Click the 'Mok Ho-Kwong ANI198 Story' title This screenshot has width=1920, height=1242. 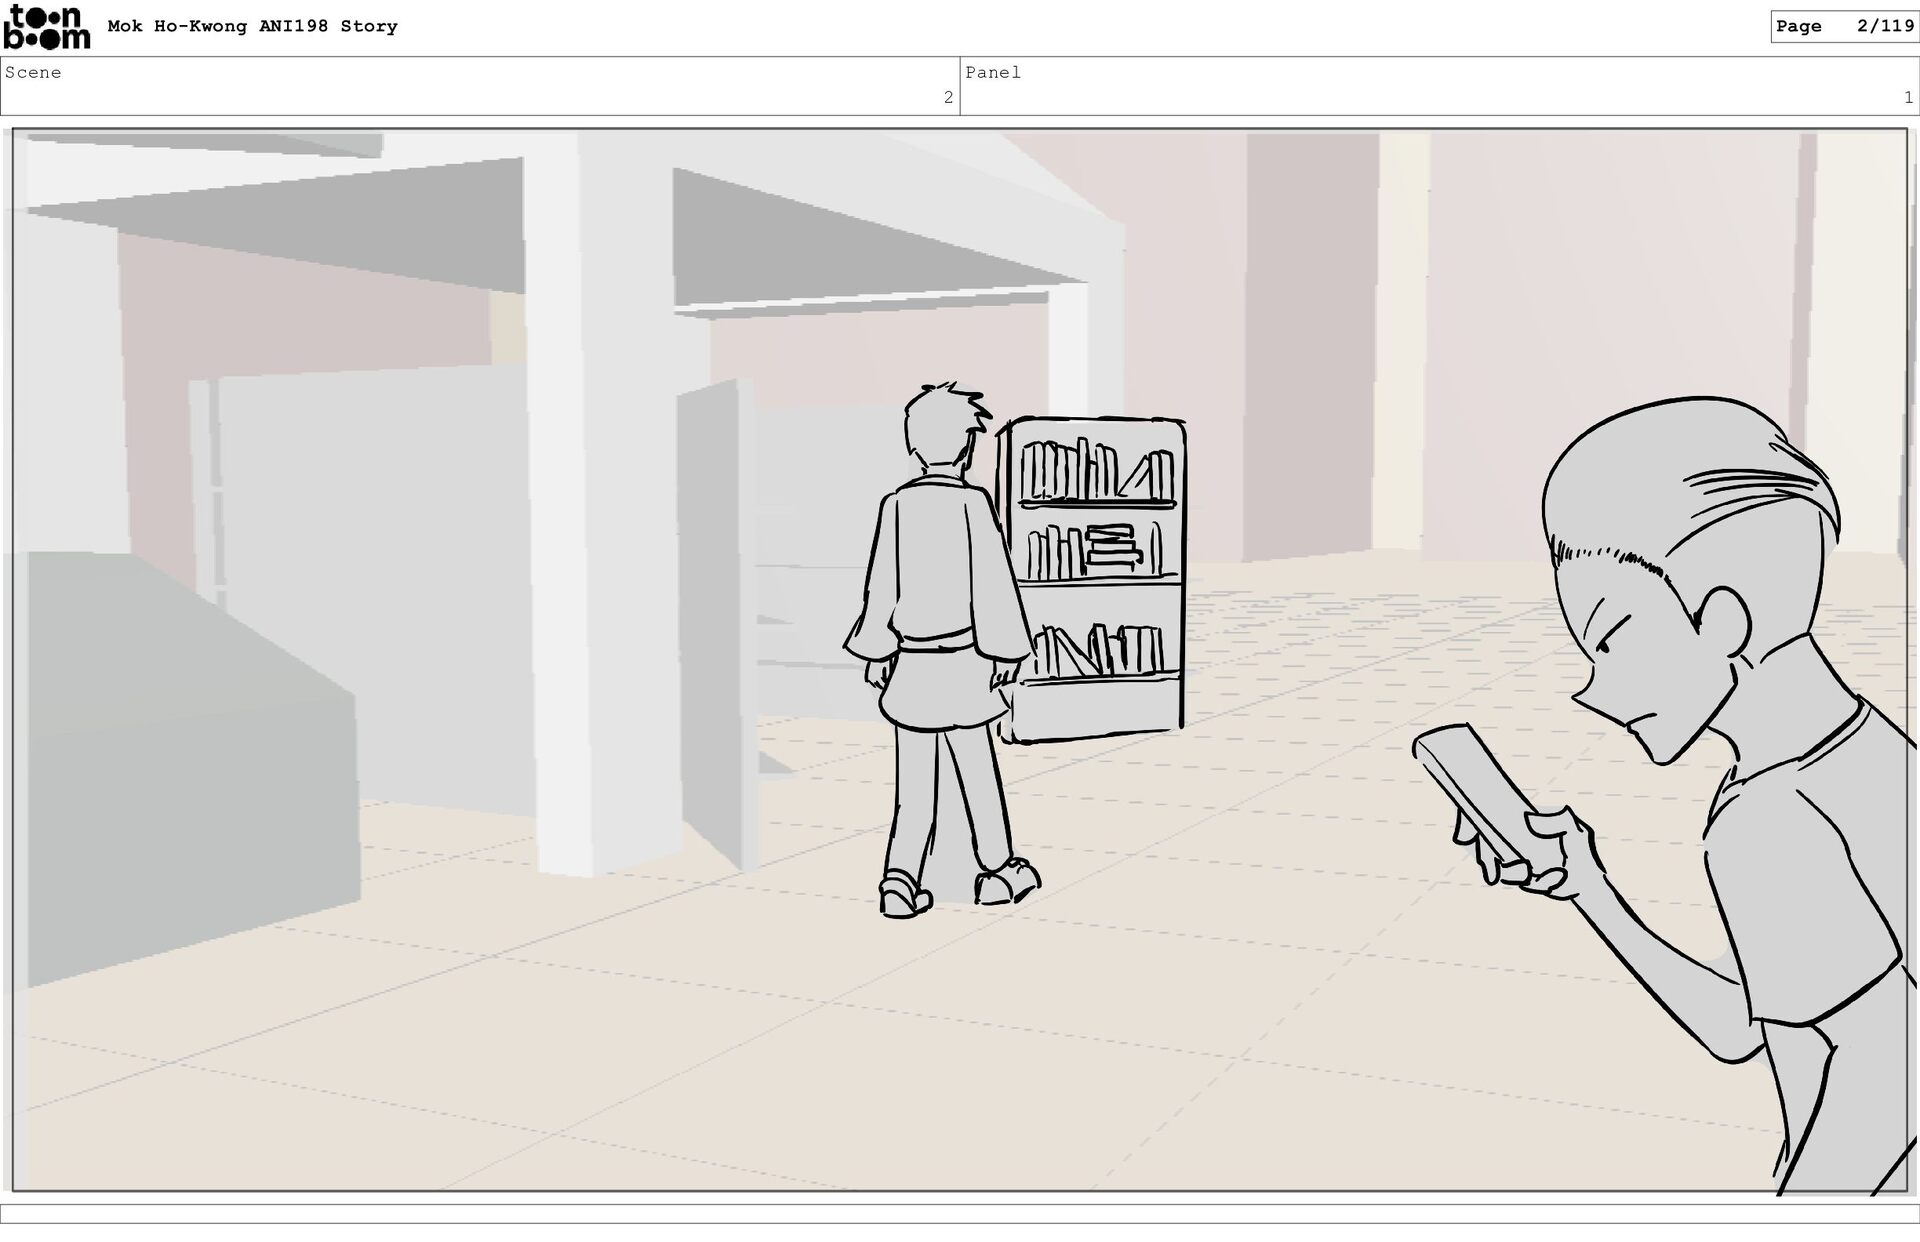pos(252,26)
